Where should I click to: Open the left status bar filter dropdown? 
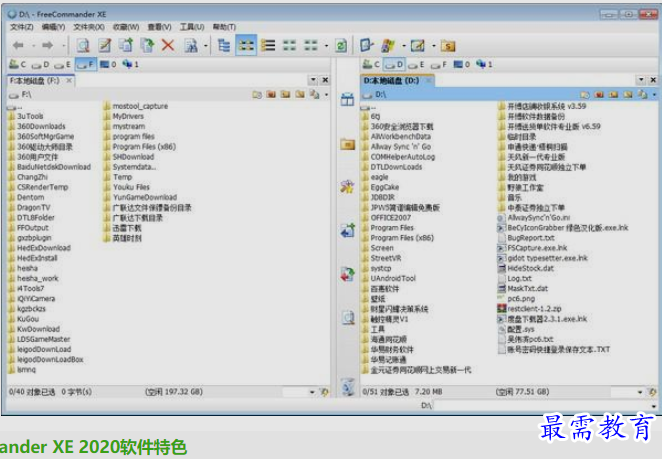click(x=312, y=392)
